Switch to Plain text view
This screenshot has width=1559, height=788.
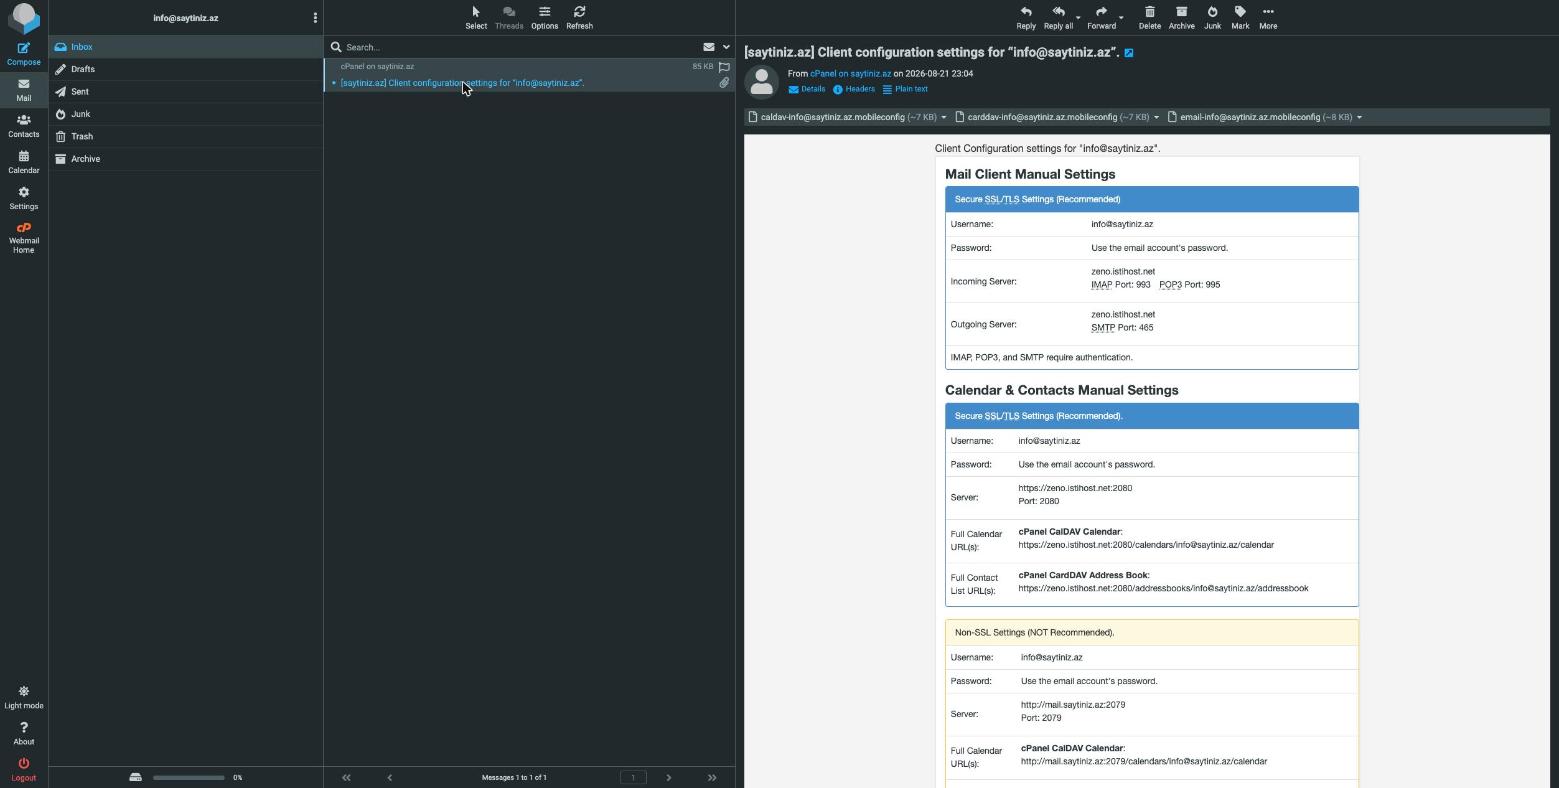905,89
